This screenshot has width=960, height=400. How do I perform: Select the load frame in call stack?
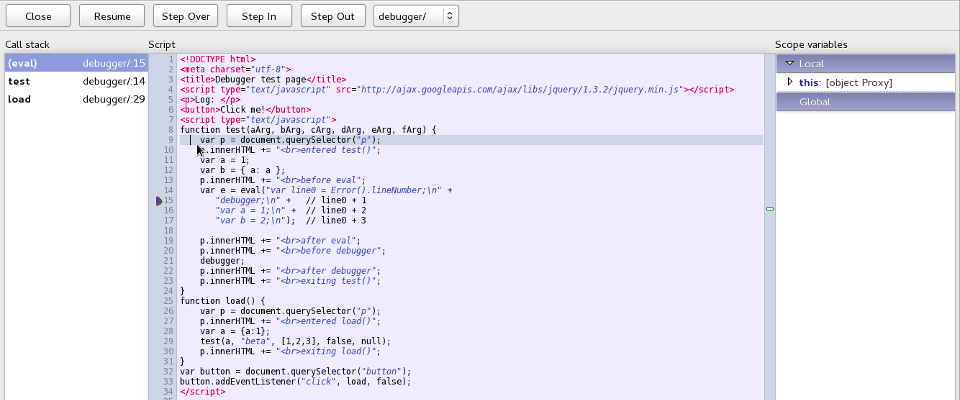point(75,99)
